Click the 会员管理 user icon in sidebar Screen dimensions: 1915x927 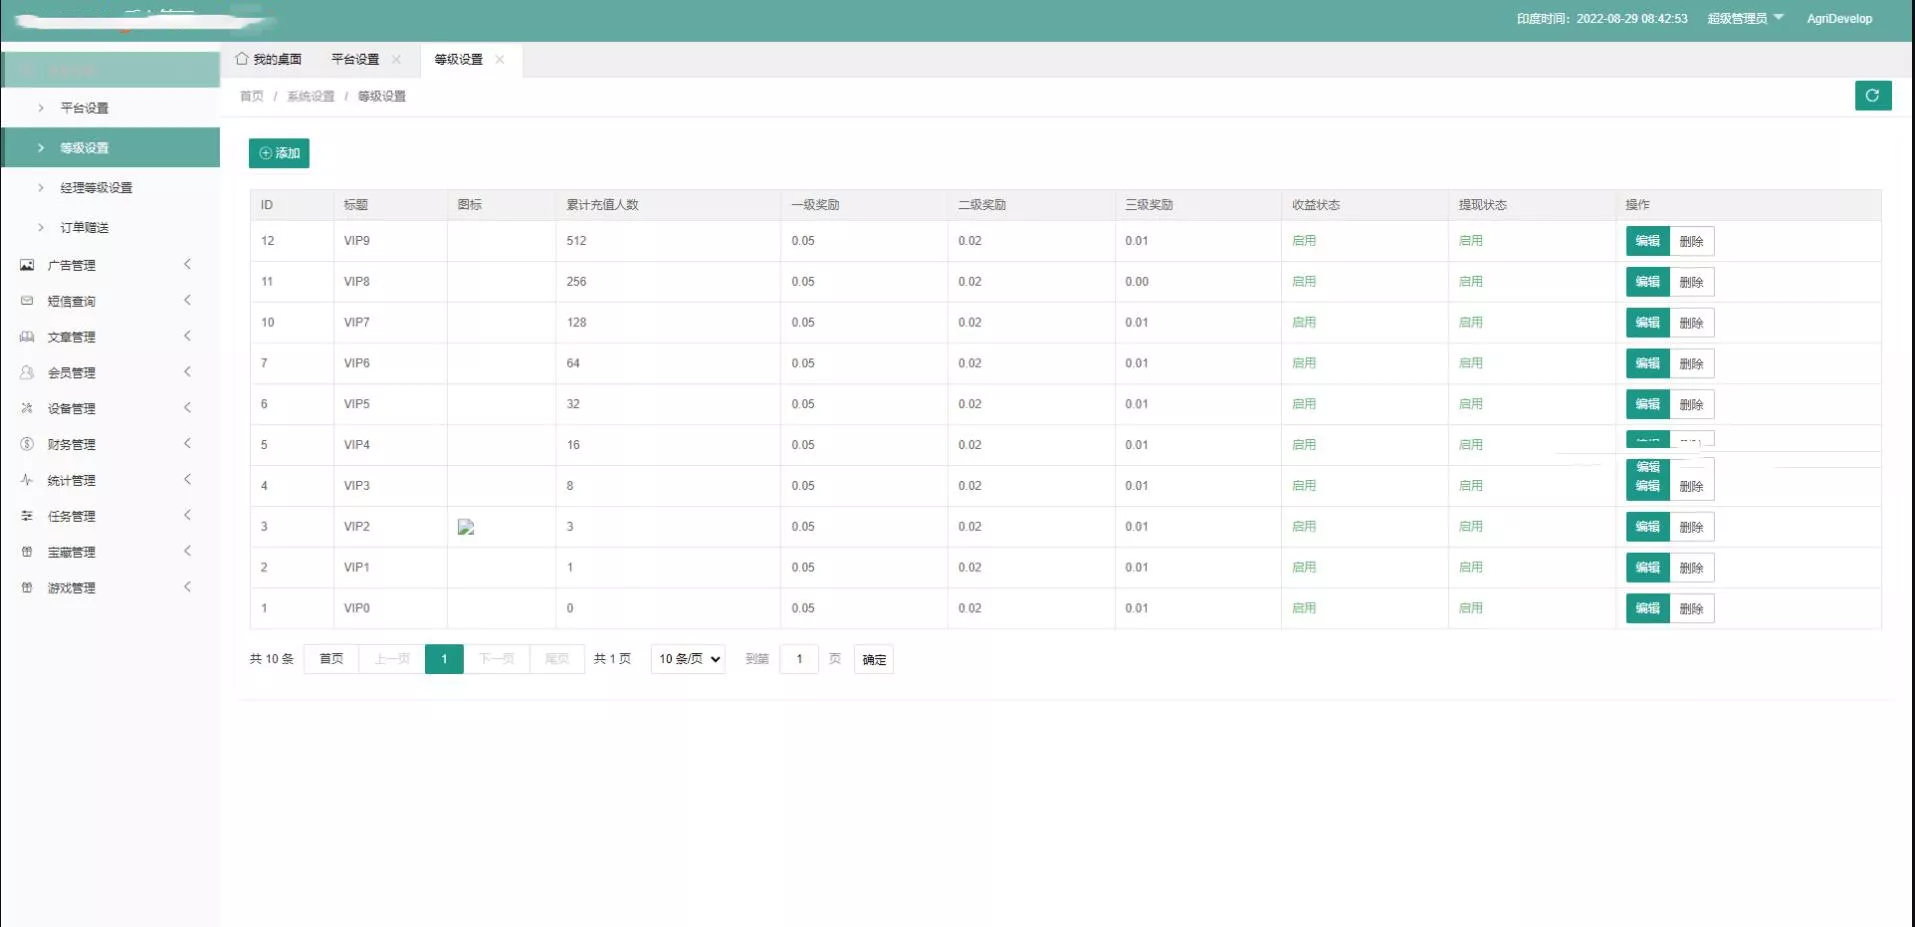(x=27, y=373)
